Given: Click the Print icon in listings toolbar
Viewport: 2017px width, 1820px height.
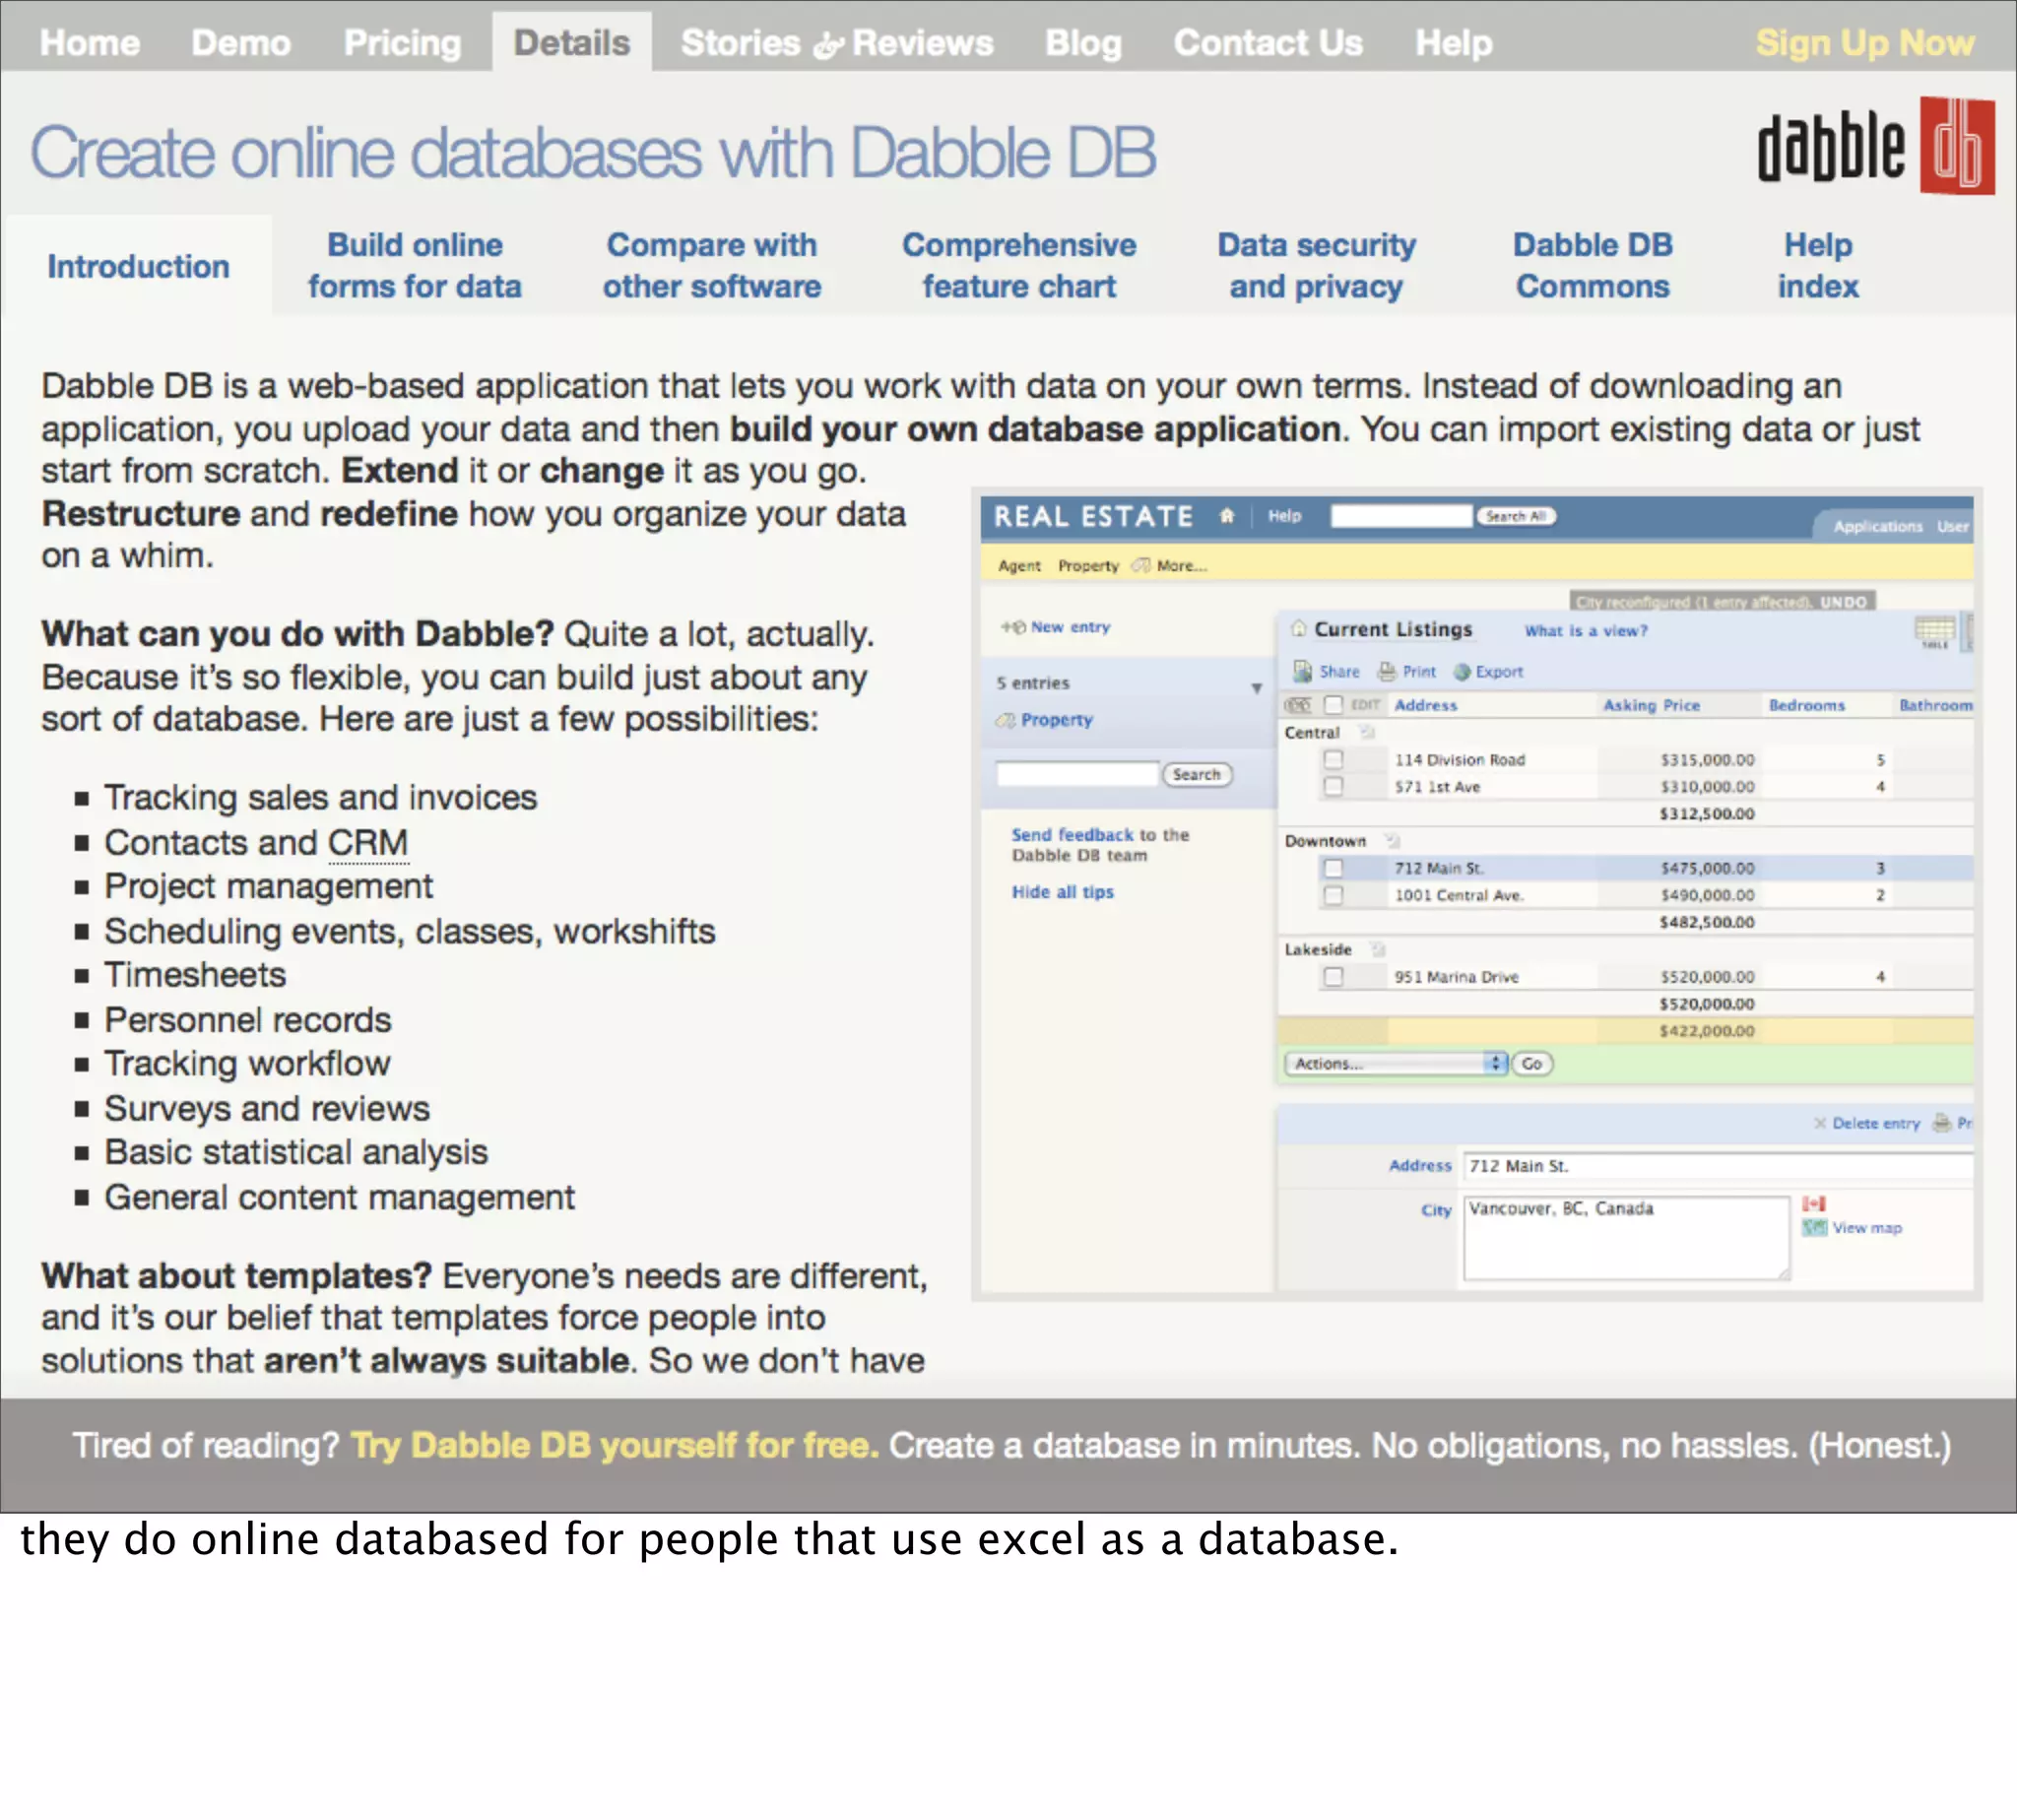Looking at the screenshot, I should tap(1387, 671).
